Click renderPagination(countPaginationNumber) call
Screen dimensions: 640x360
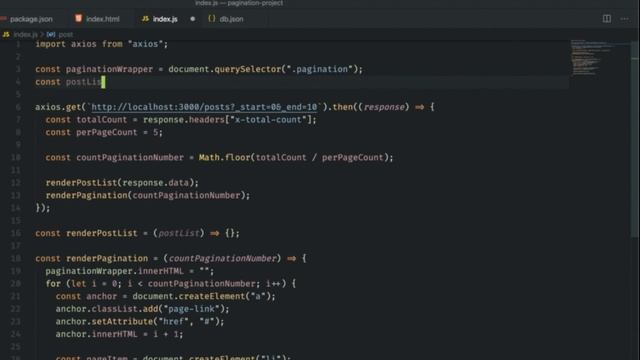click(148, 196)
